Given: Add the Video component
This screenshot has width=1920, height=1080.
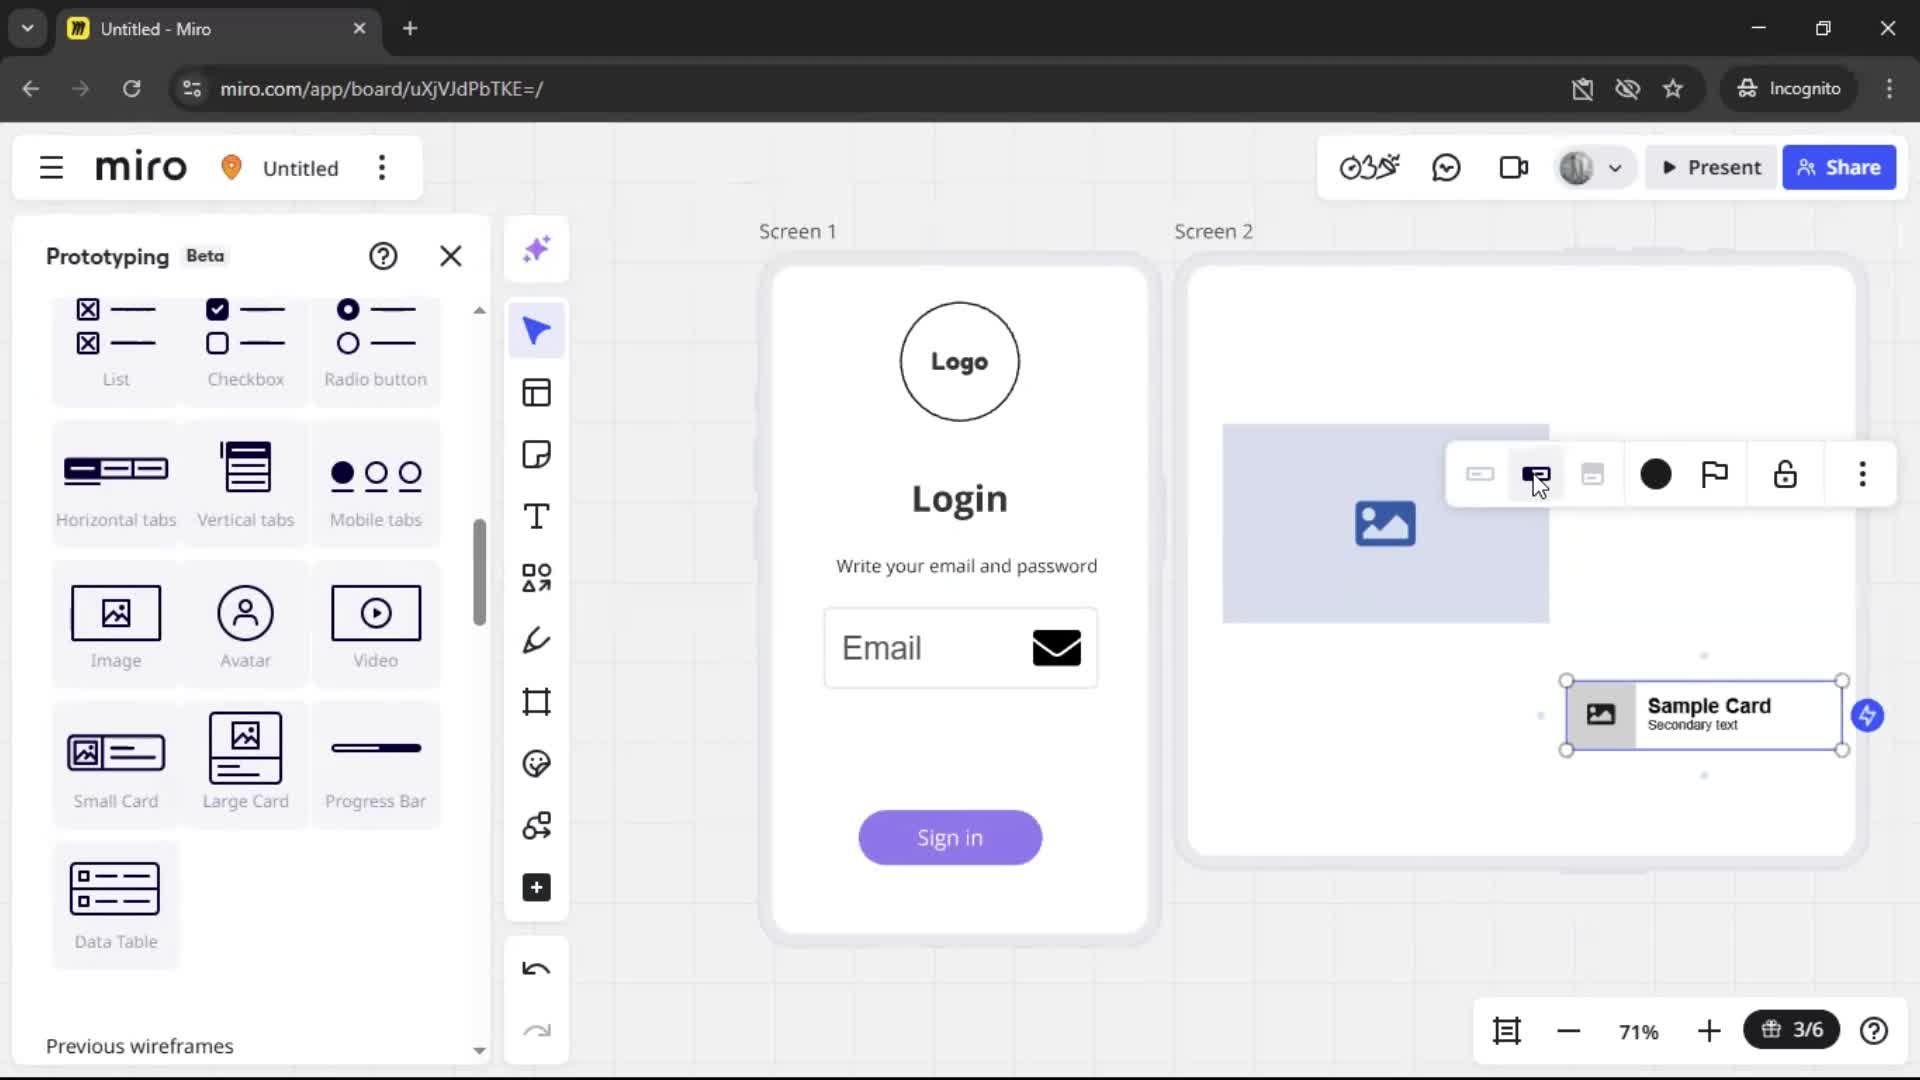Looking at the screenshot, I should pyautogui.click(x=376, y=625).
